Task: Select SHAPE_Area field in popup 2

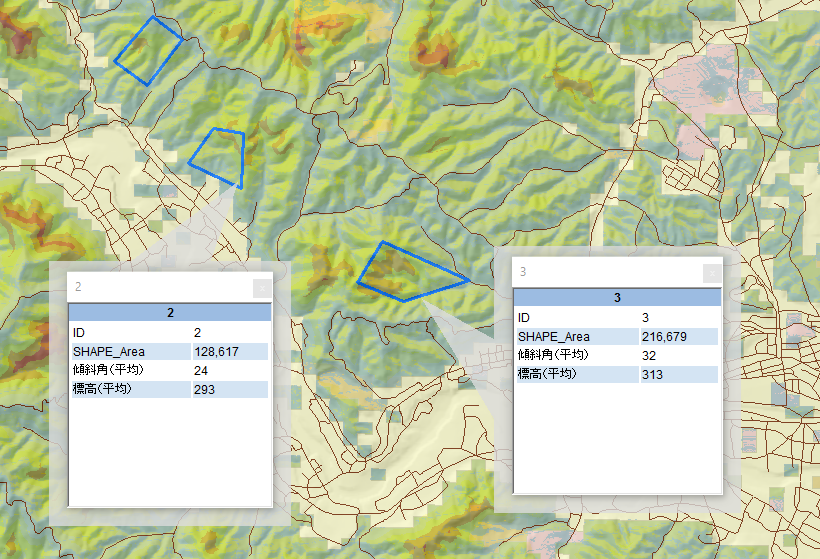Action: point(109,351)
